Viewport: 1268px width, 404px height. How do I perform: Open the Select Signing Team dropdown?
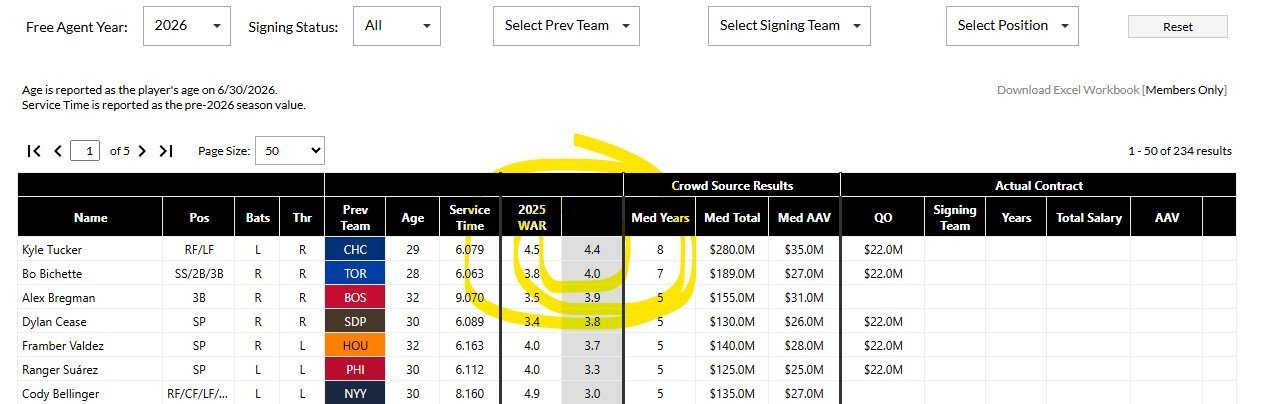pos(788,26)
